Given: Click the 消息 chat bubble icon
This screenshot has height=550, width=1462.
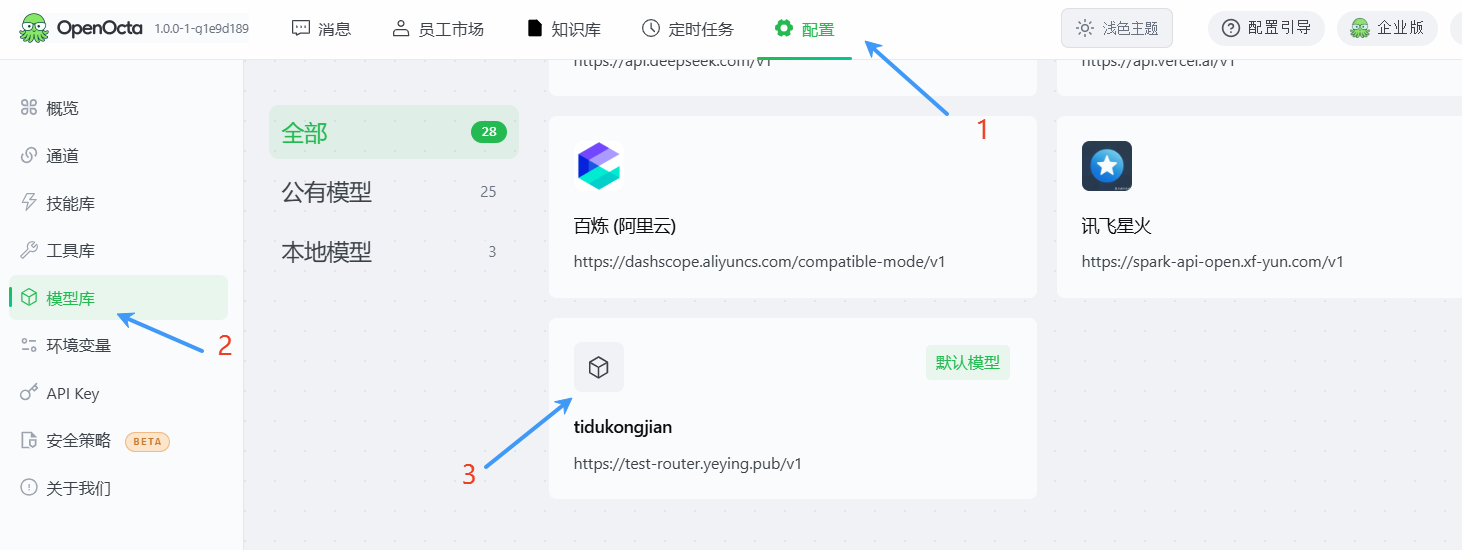Looking at the screenshot, I should pos(301,28).
